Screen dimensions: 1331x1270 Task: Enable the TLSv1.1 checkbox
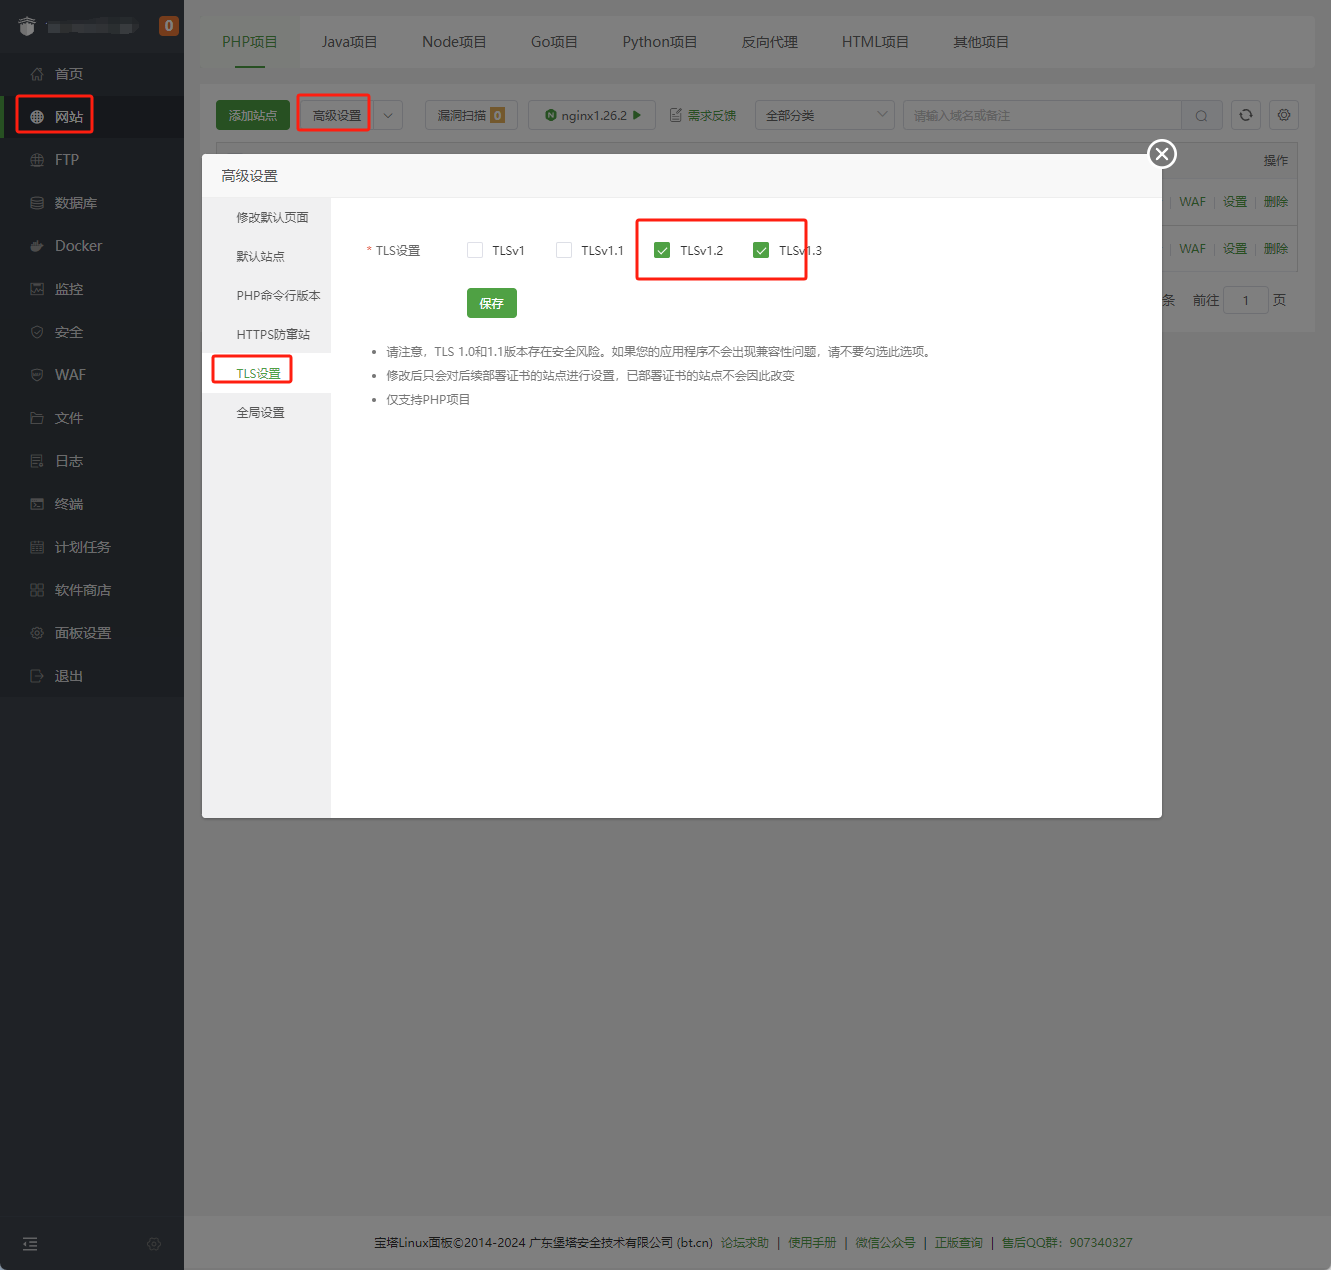(564, 250)
